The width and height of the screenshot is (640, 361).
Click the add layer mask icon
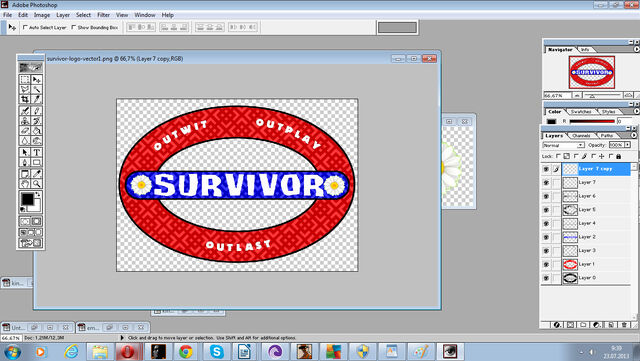[x=571, y=325]
